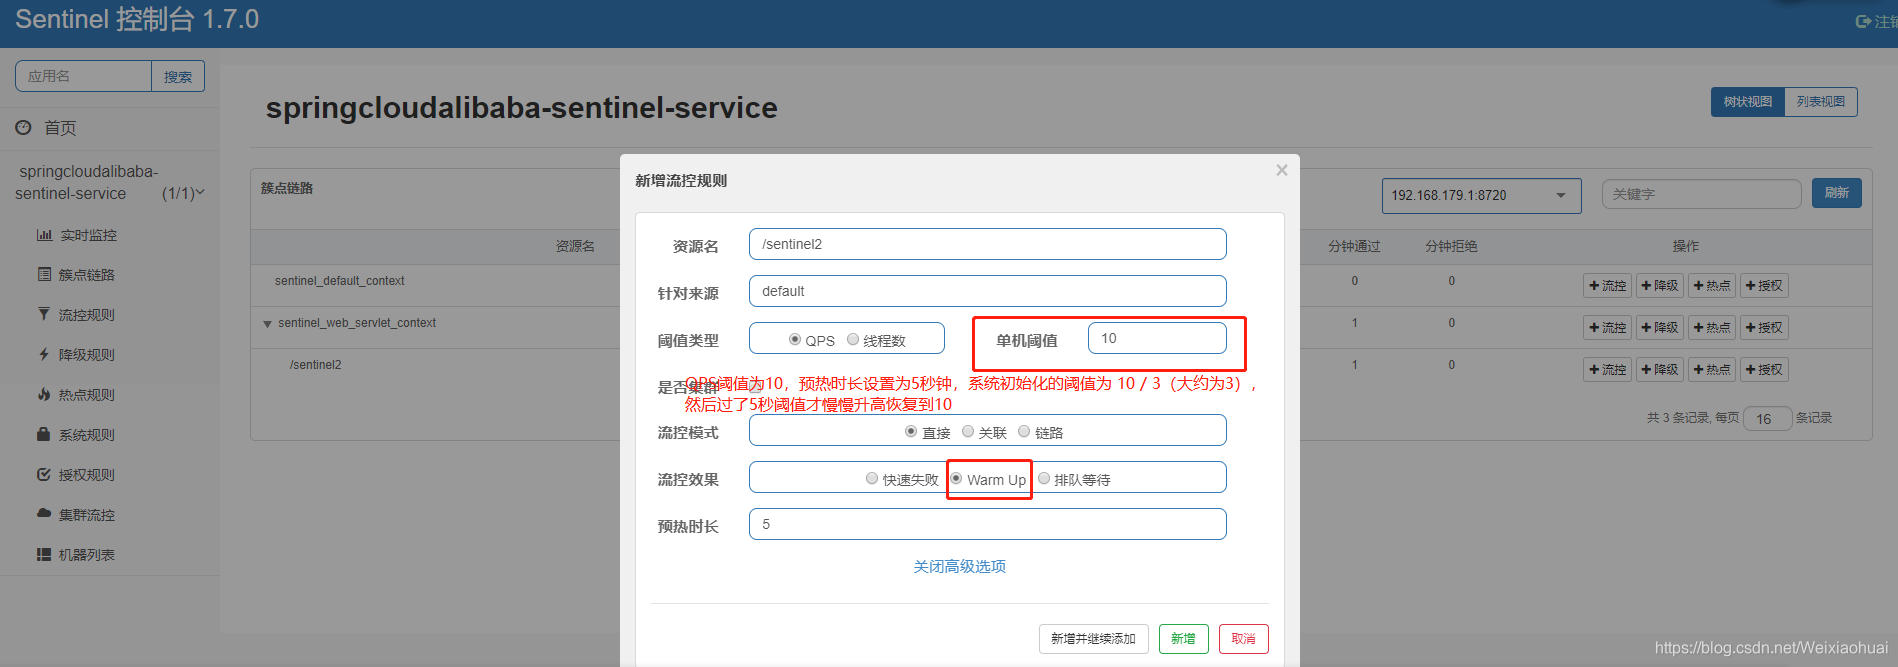Click 热点 button for sentinel_default_context row
Viewport: 1898px width, 667px height.
(x=1712, y=286)
